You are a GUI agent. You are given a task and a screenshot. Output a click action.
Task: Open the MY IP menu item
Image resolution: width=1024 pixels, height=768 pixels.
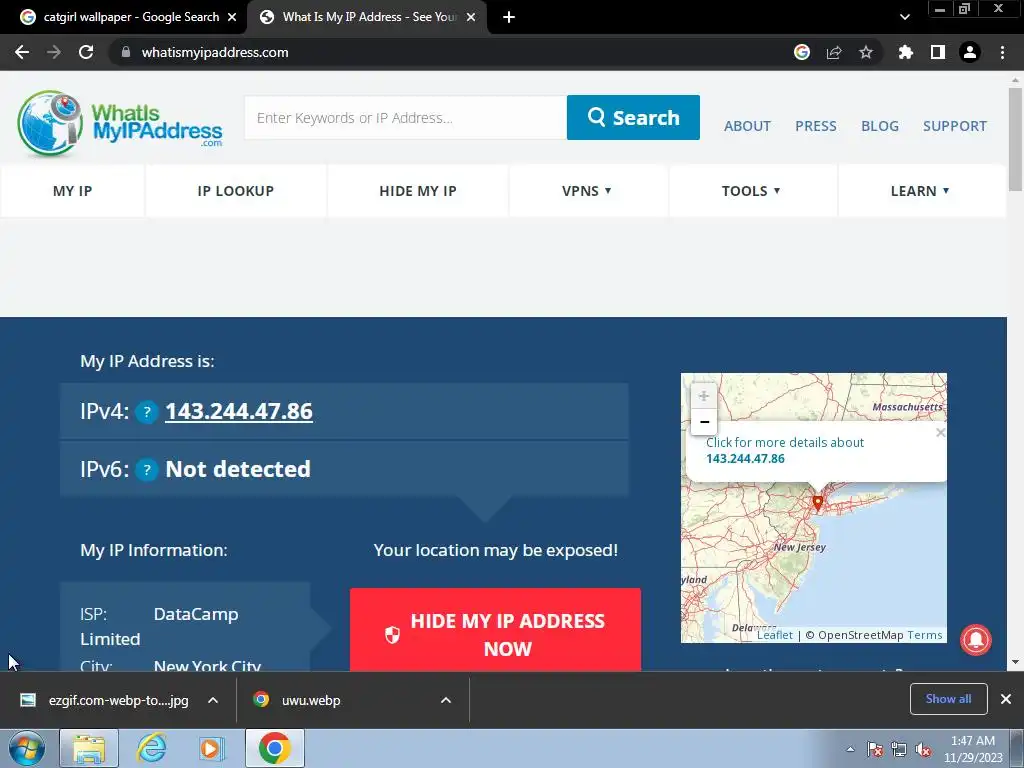[72, 191]
